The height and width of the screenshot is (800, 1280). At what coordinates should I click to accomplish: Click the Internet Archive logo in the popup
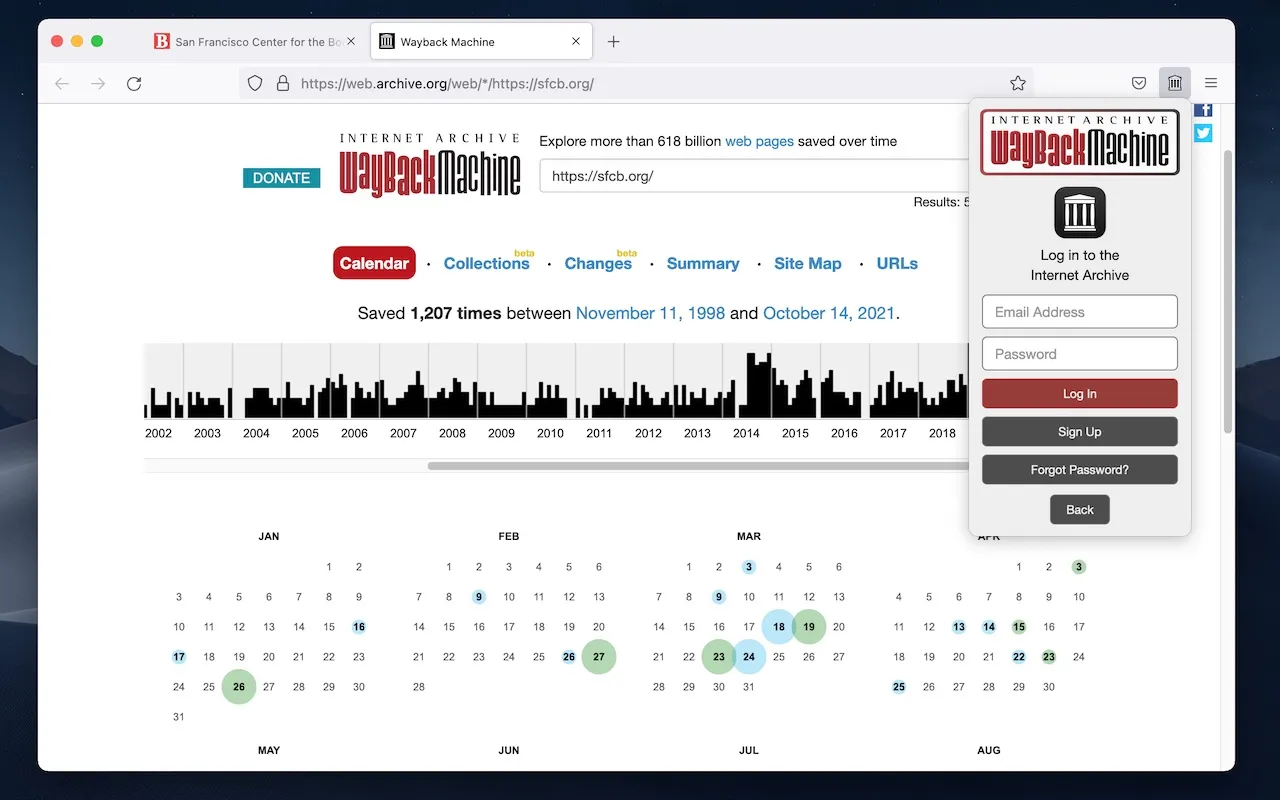1079,213
